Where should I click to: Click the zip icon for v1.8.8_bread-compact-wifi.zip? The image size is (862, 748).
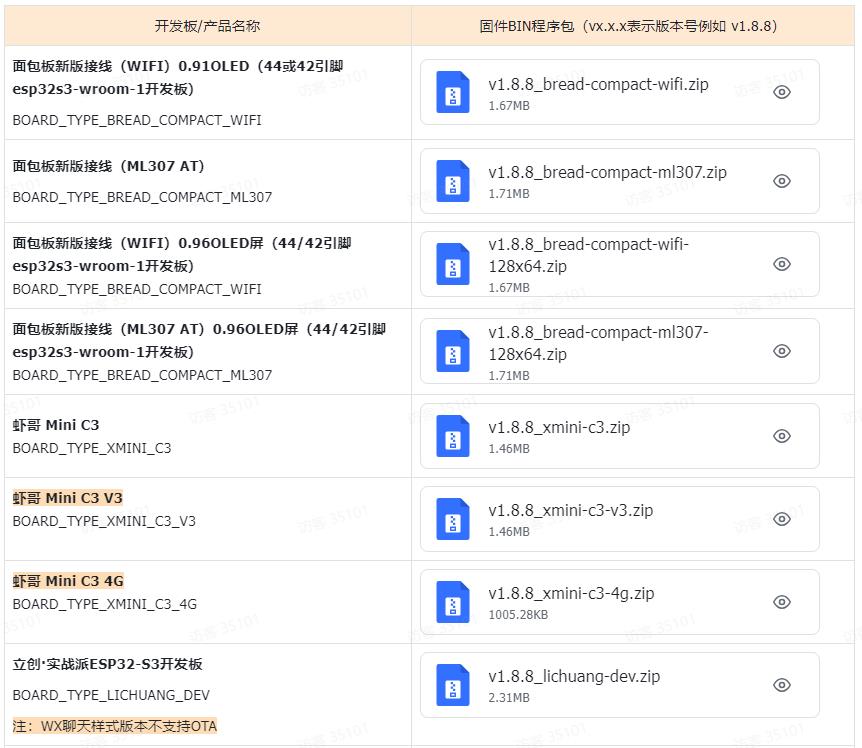click(453, 92)
